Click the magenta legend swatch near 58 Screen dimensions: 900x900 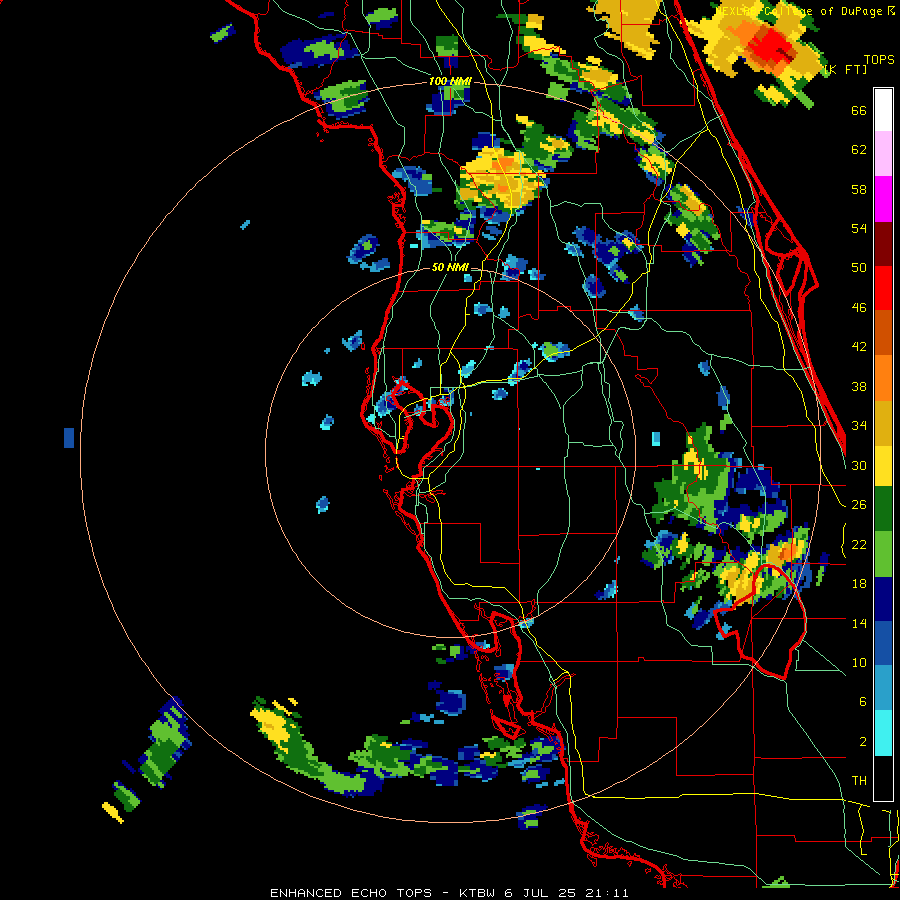(x=883, y=199)
